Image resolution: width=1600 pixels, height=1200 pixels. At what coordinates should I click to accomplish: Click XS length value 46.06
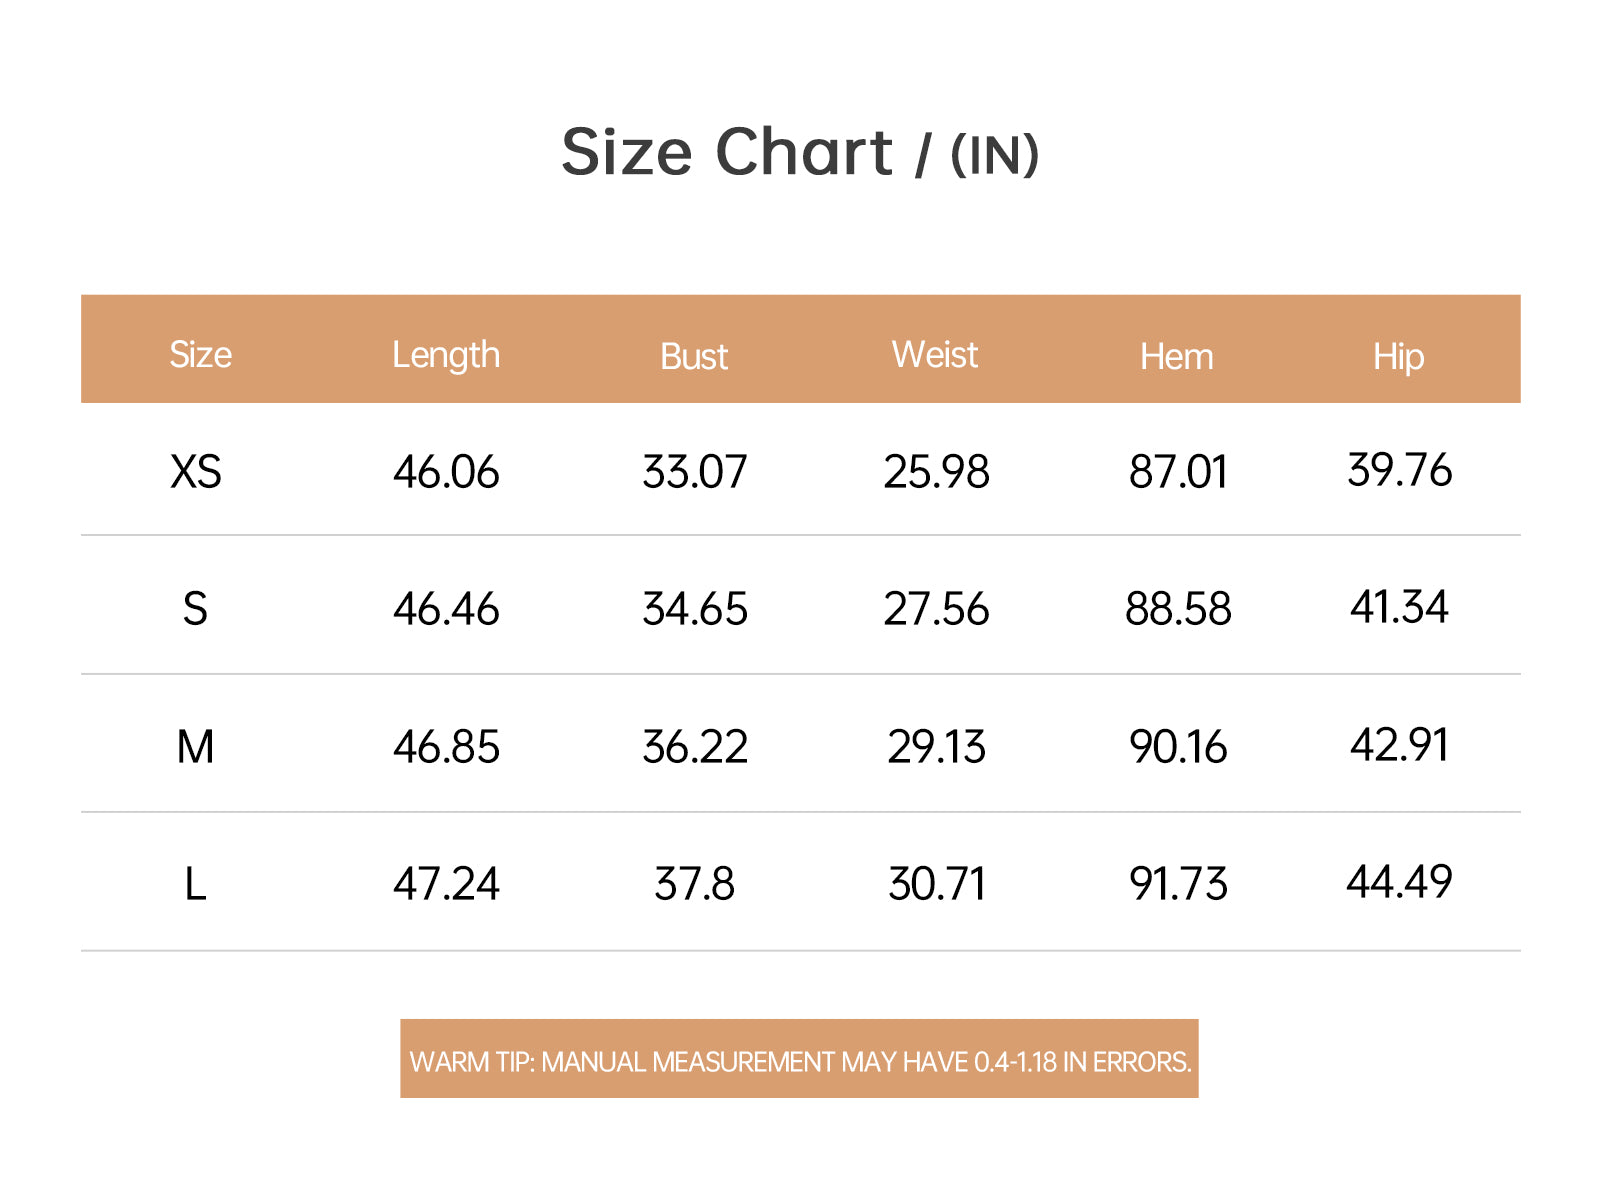pos(446,471)
